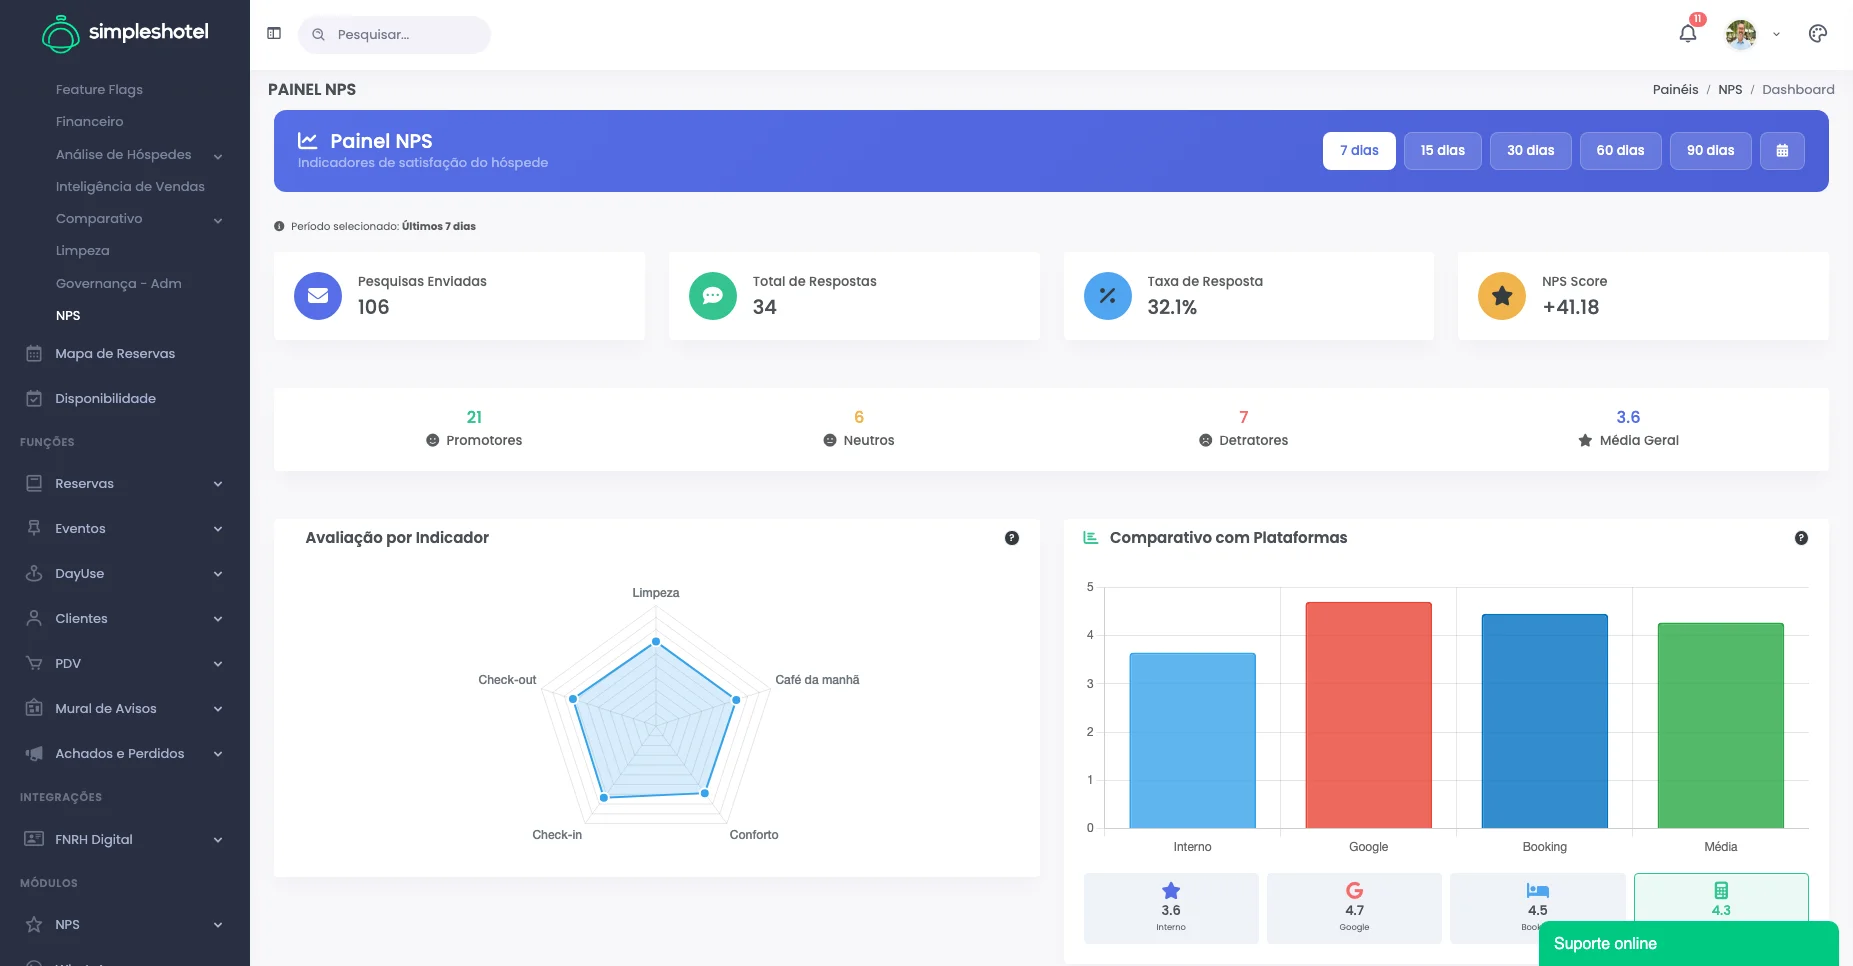This screenshot has width=1853, height=966.
Task: Click the Pesquisas Enviadas envelope icon
Action: click(318, 296)
